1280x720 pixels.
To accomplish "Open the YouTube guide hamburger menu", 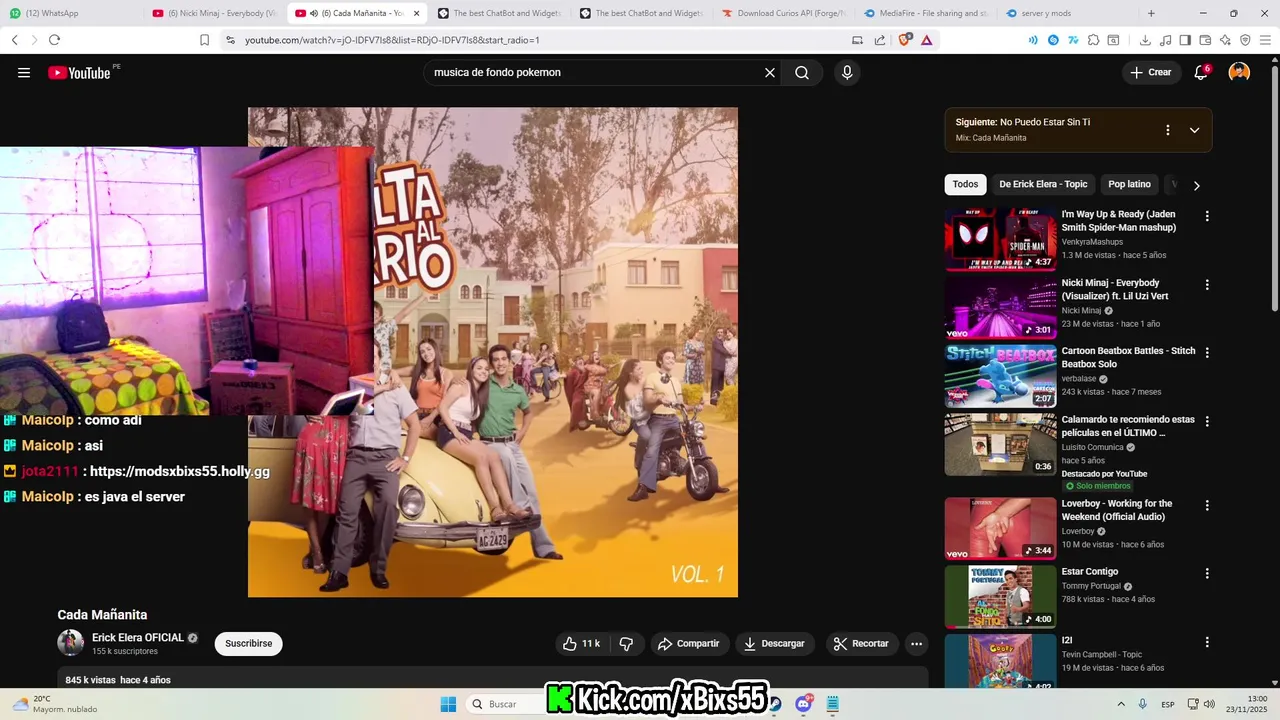I will click(24, 72).
